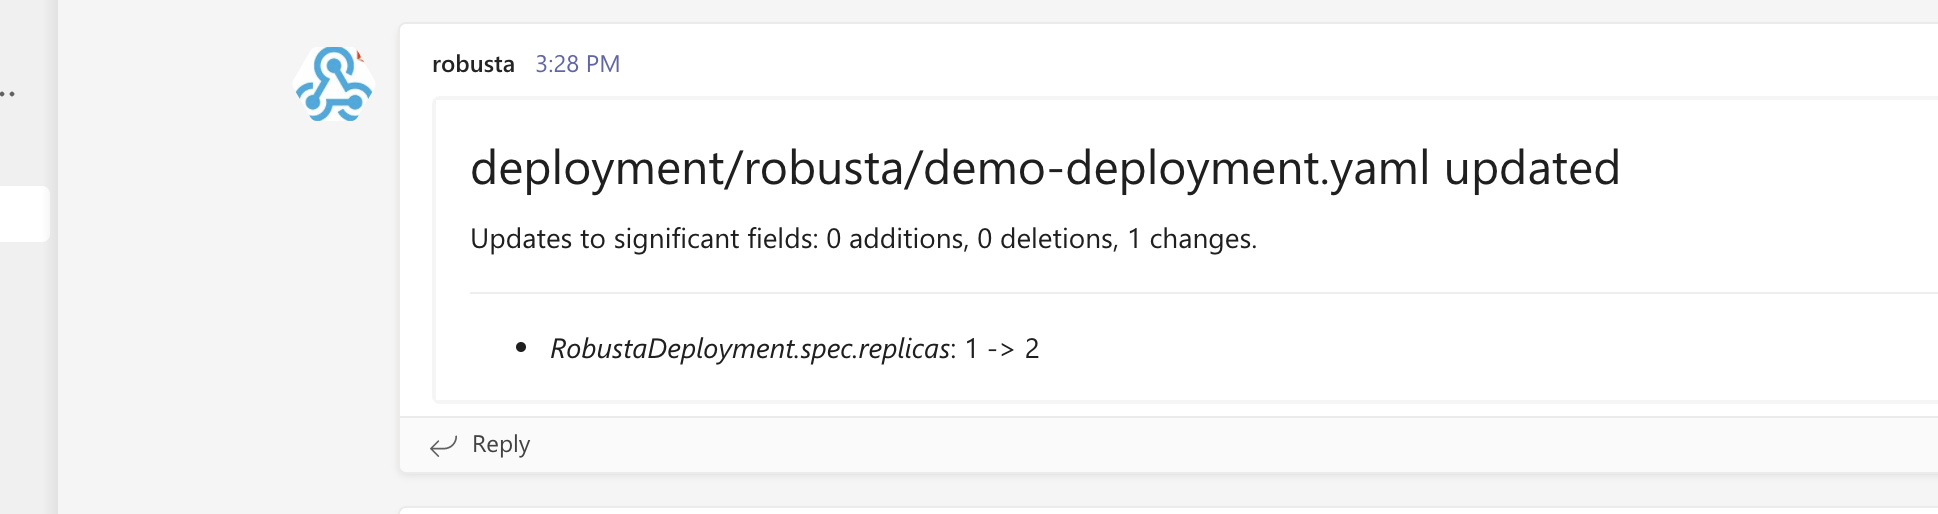Screen dimensions: 1938x514
Task: Click the robusta webhook avatar icon
Action: (334, 85)
